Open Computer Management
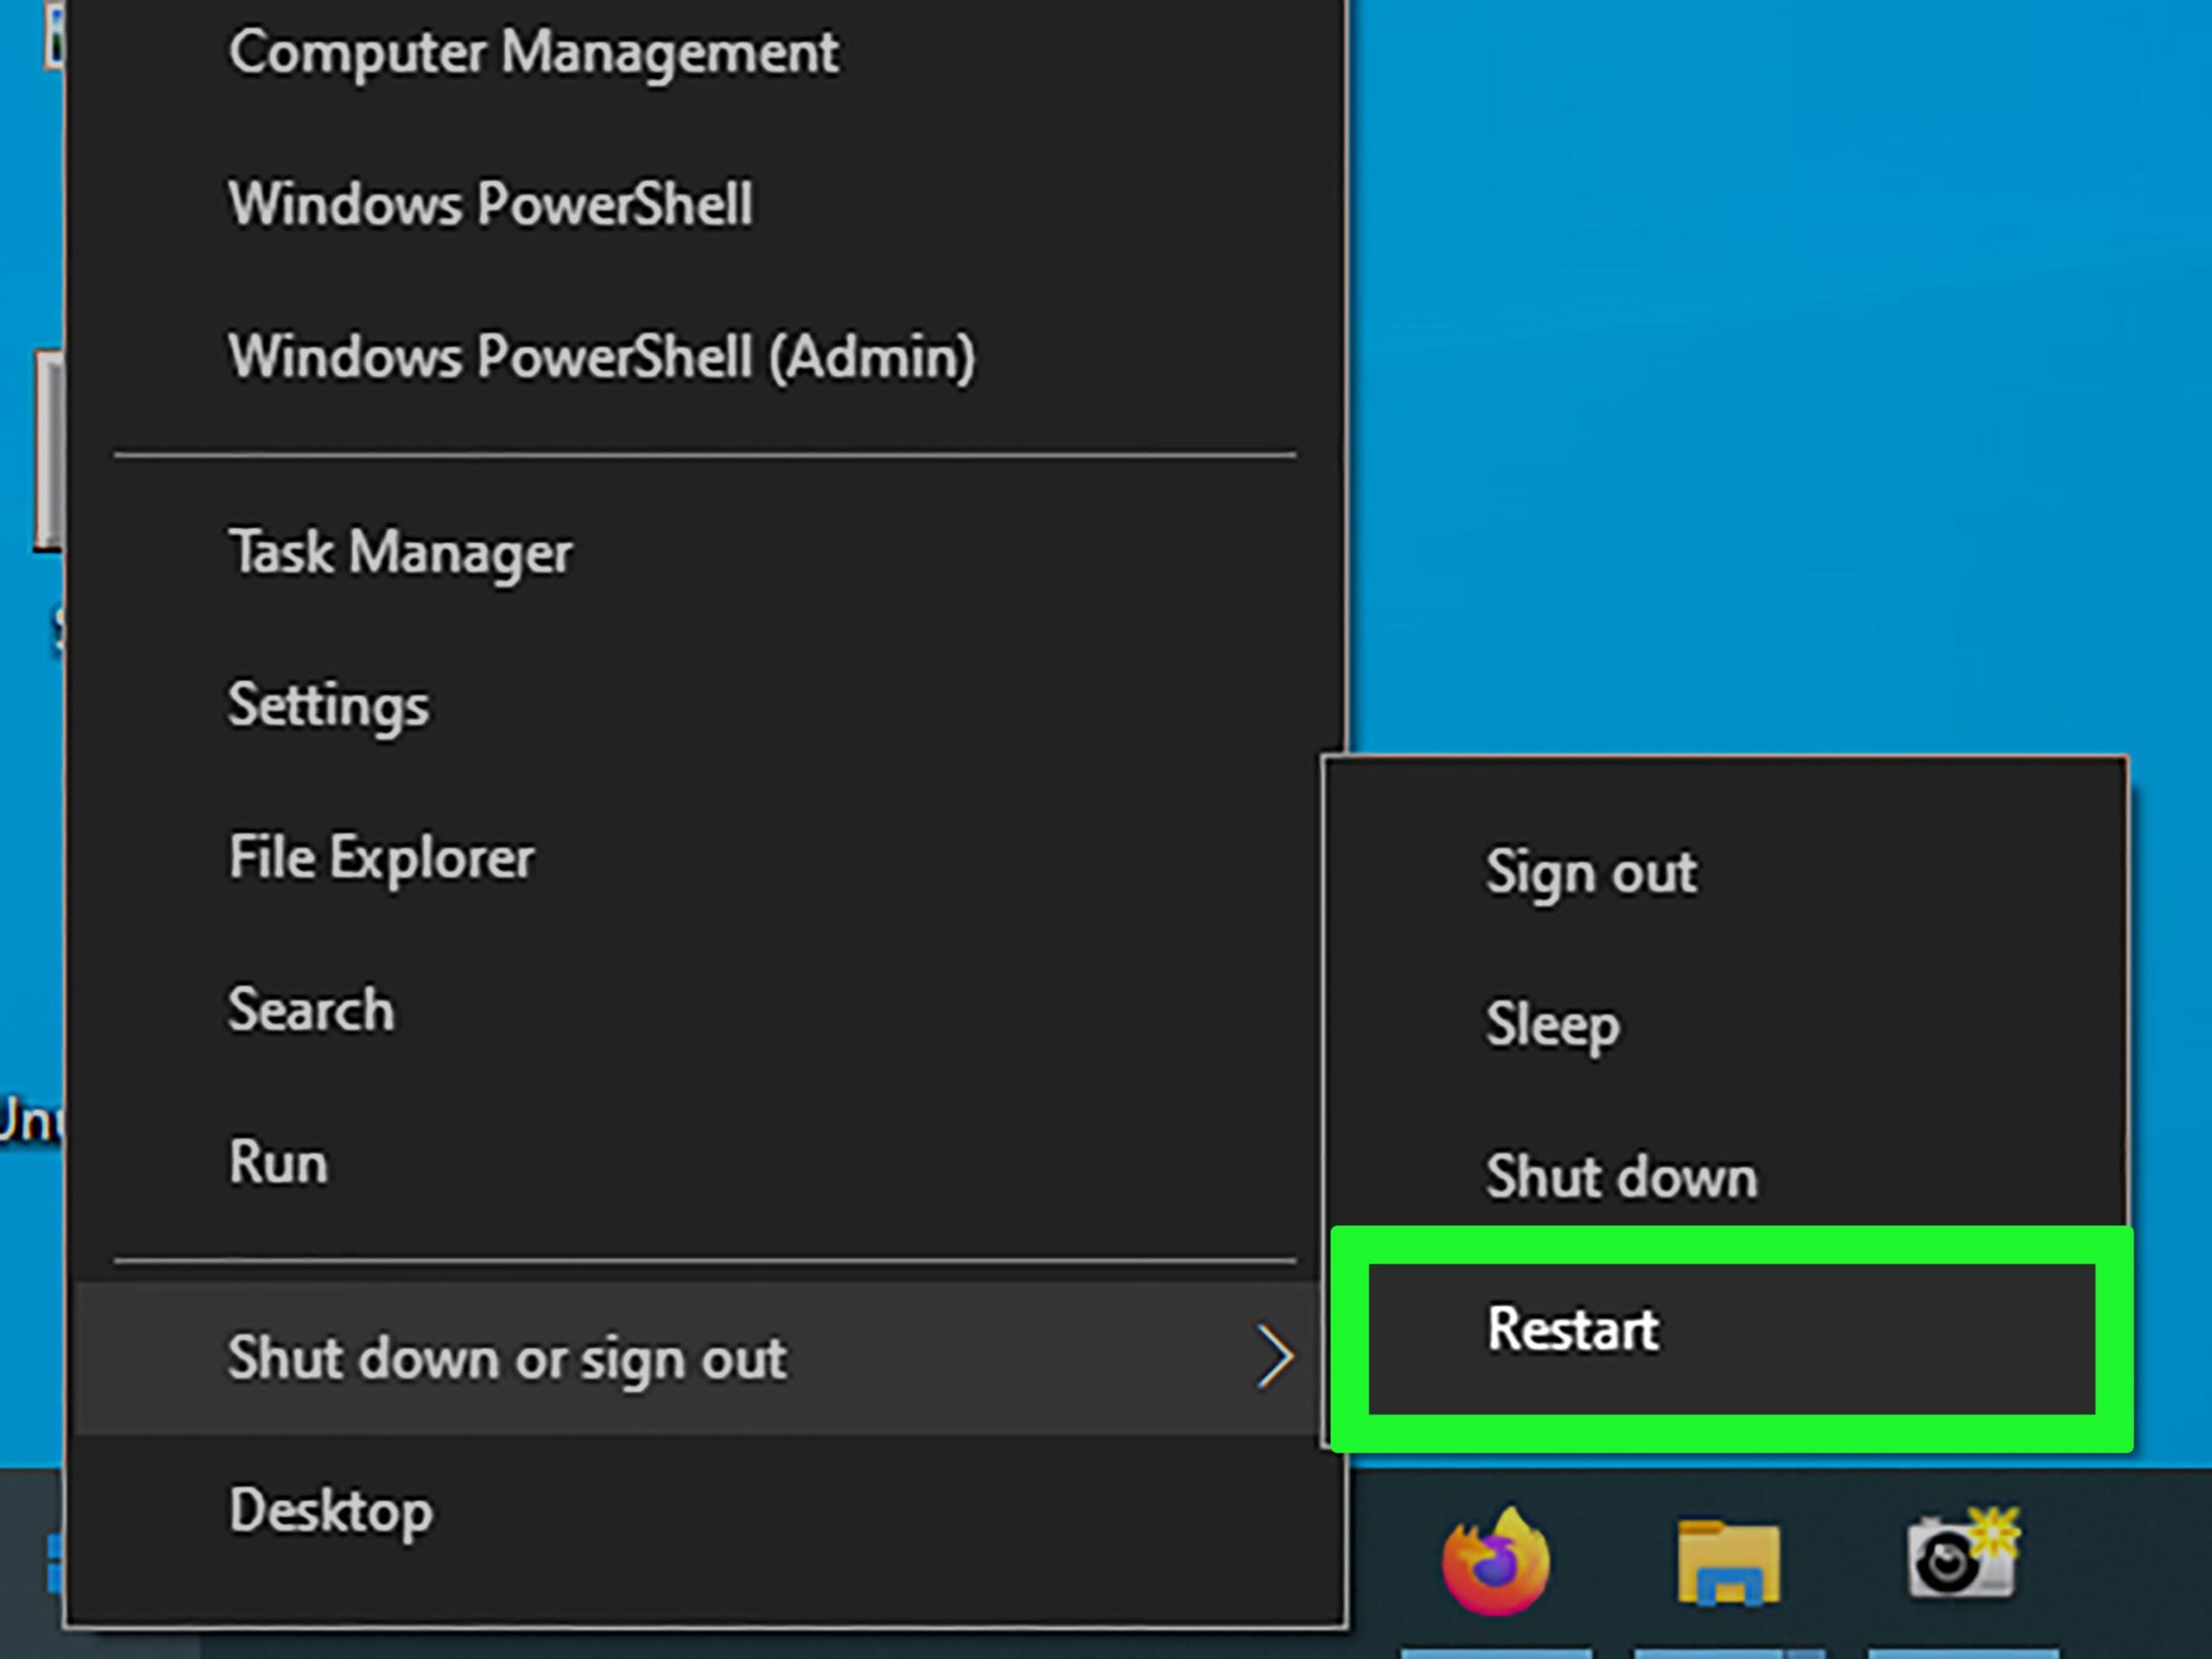This screenshot has height=1659, width=2212. (533, 53)
